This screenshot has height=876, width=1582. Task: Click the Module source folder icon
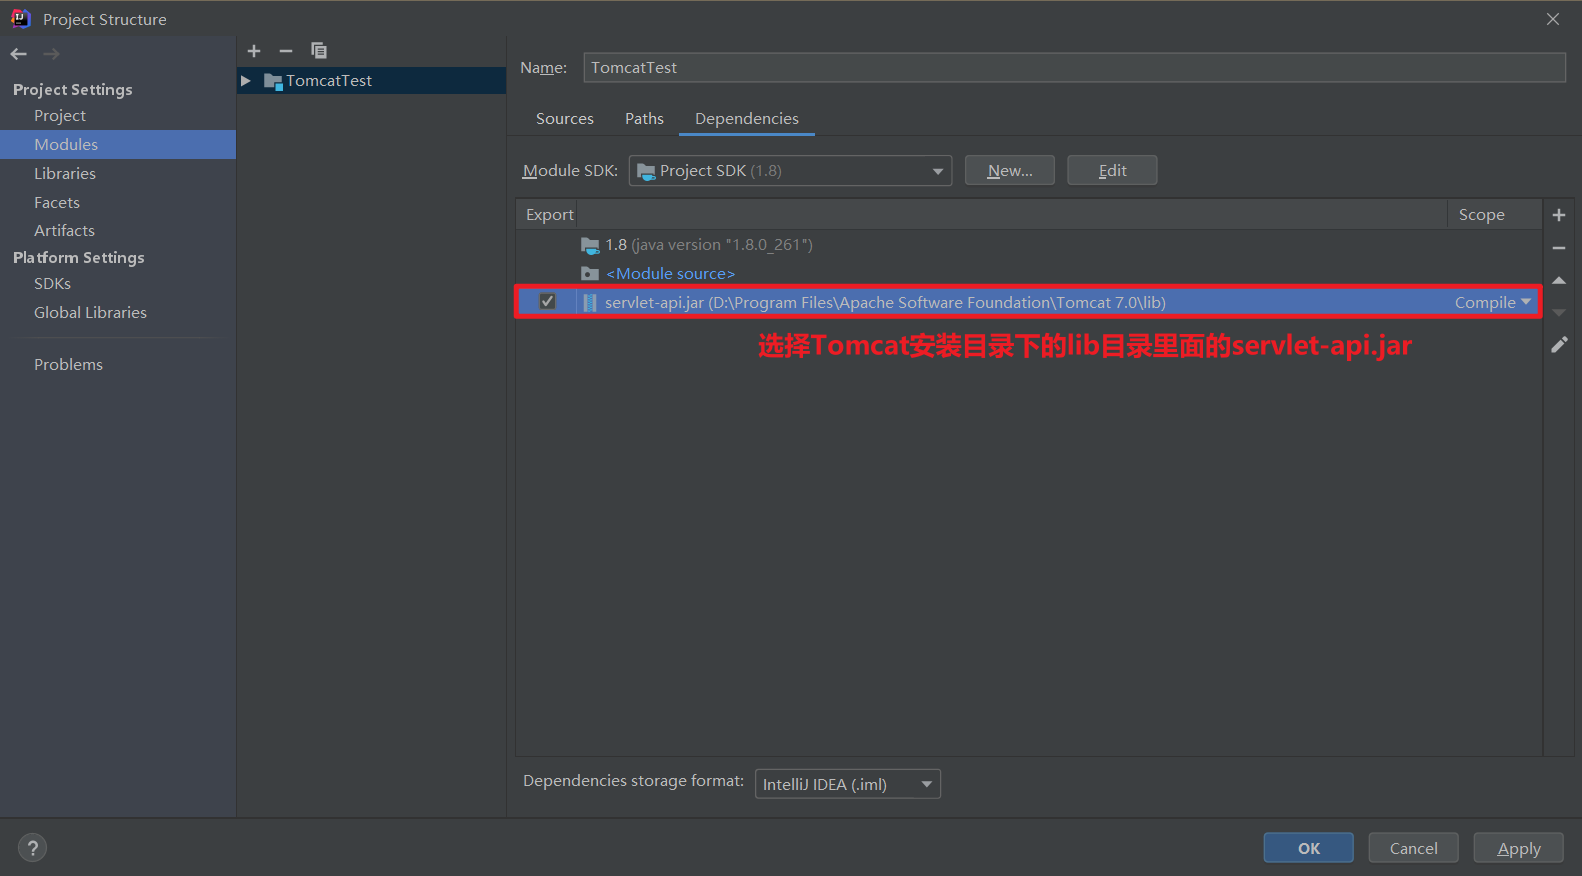click(x=590, y=274)
